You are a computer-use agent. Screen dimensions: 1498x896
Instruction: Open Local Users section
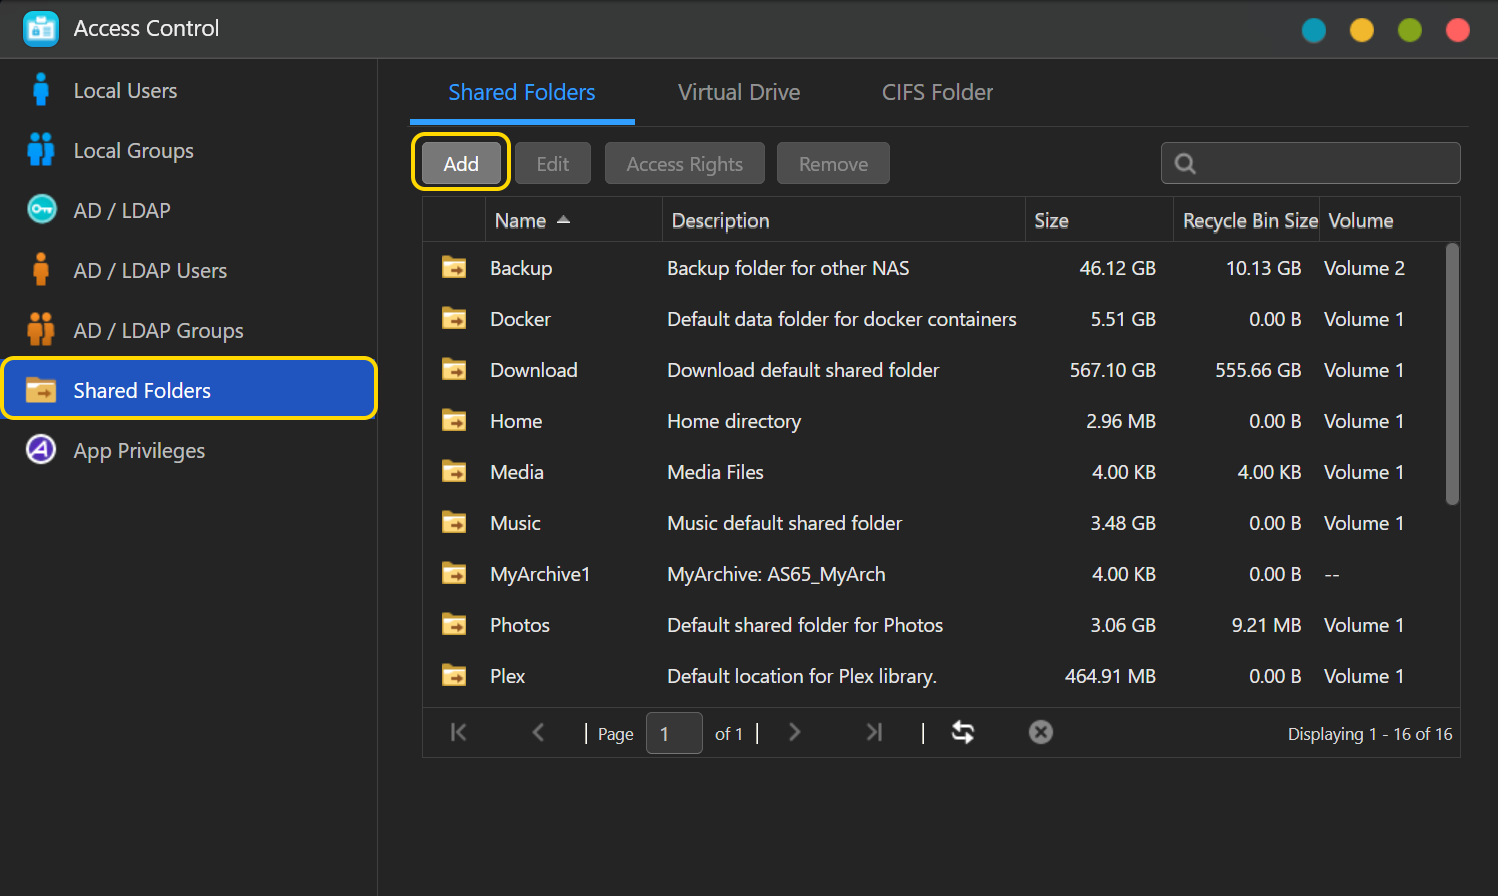coord(189,90)
